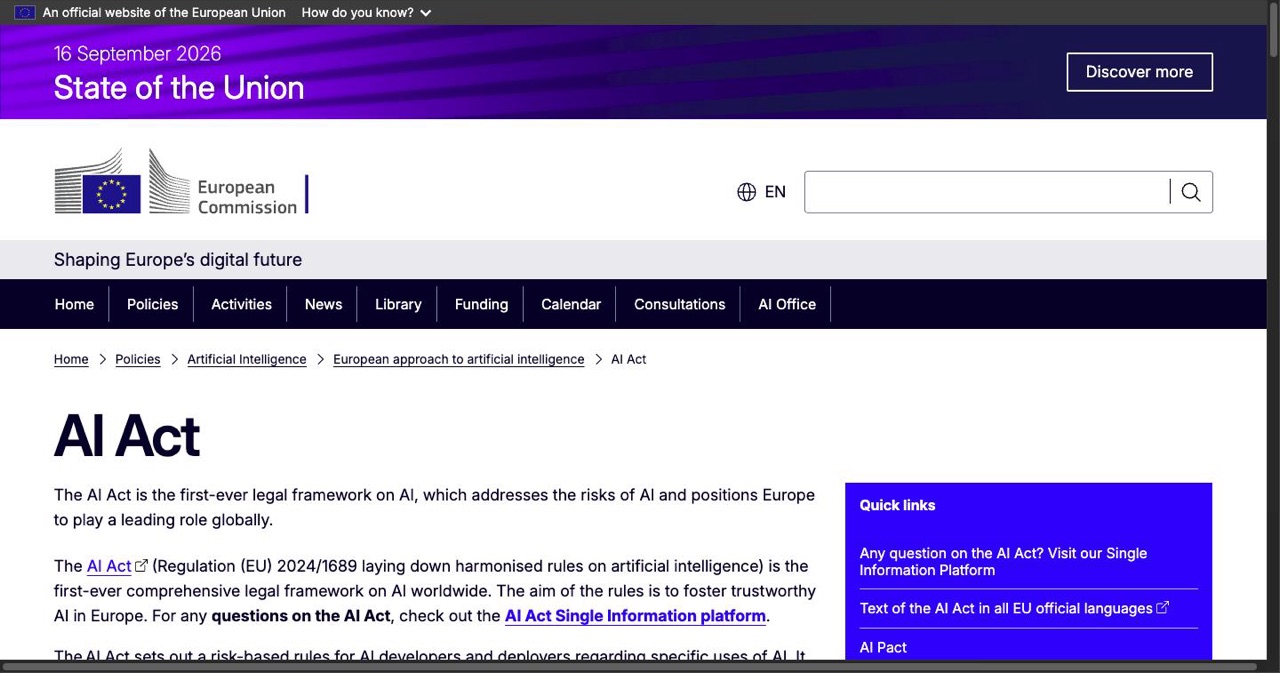Click the Discover more button

pos(1139,72)
